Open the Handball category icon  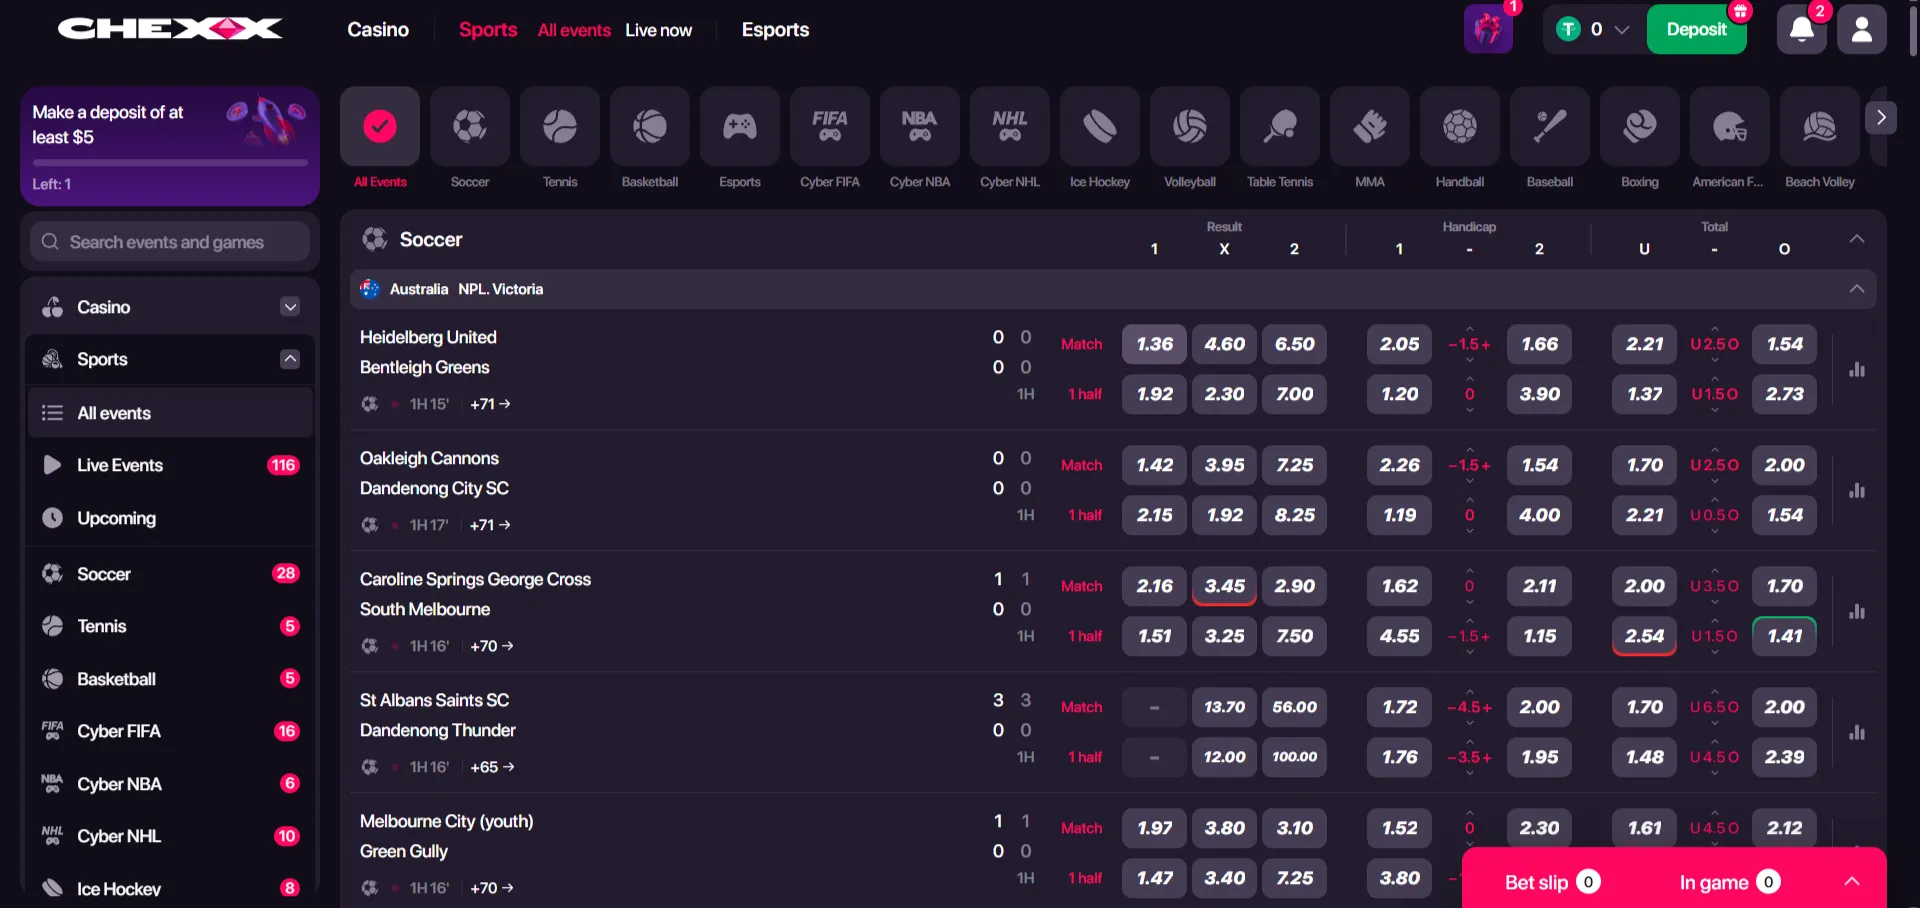click(x=1460, y=127)
